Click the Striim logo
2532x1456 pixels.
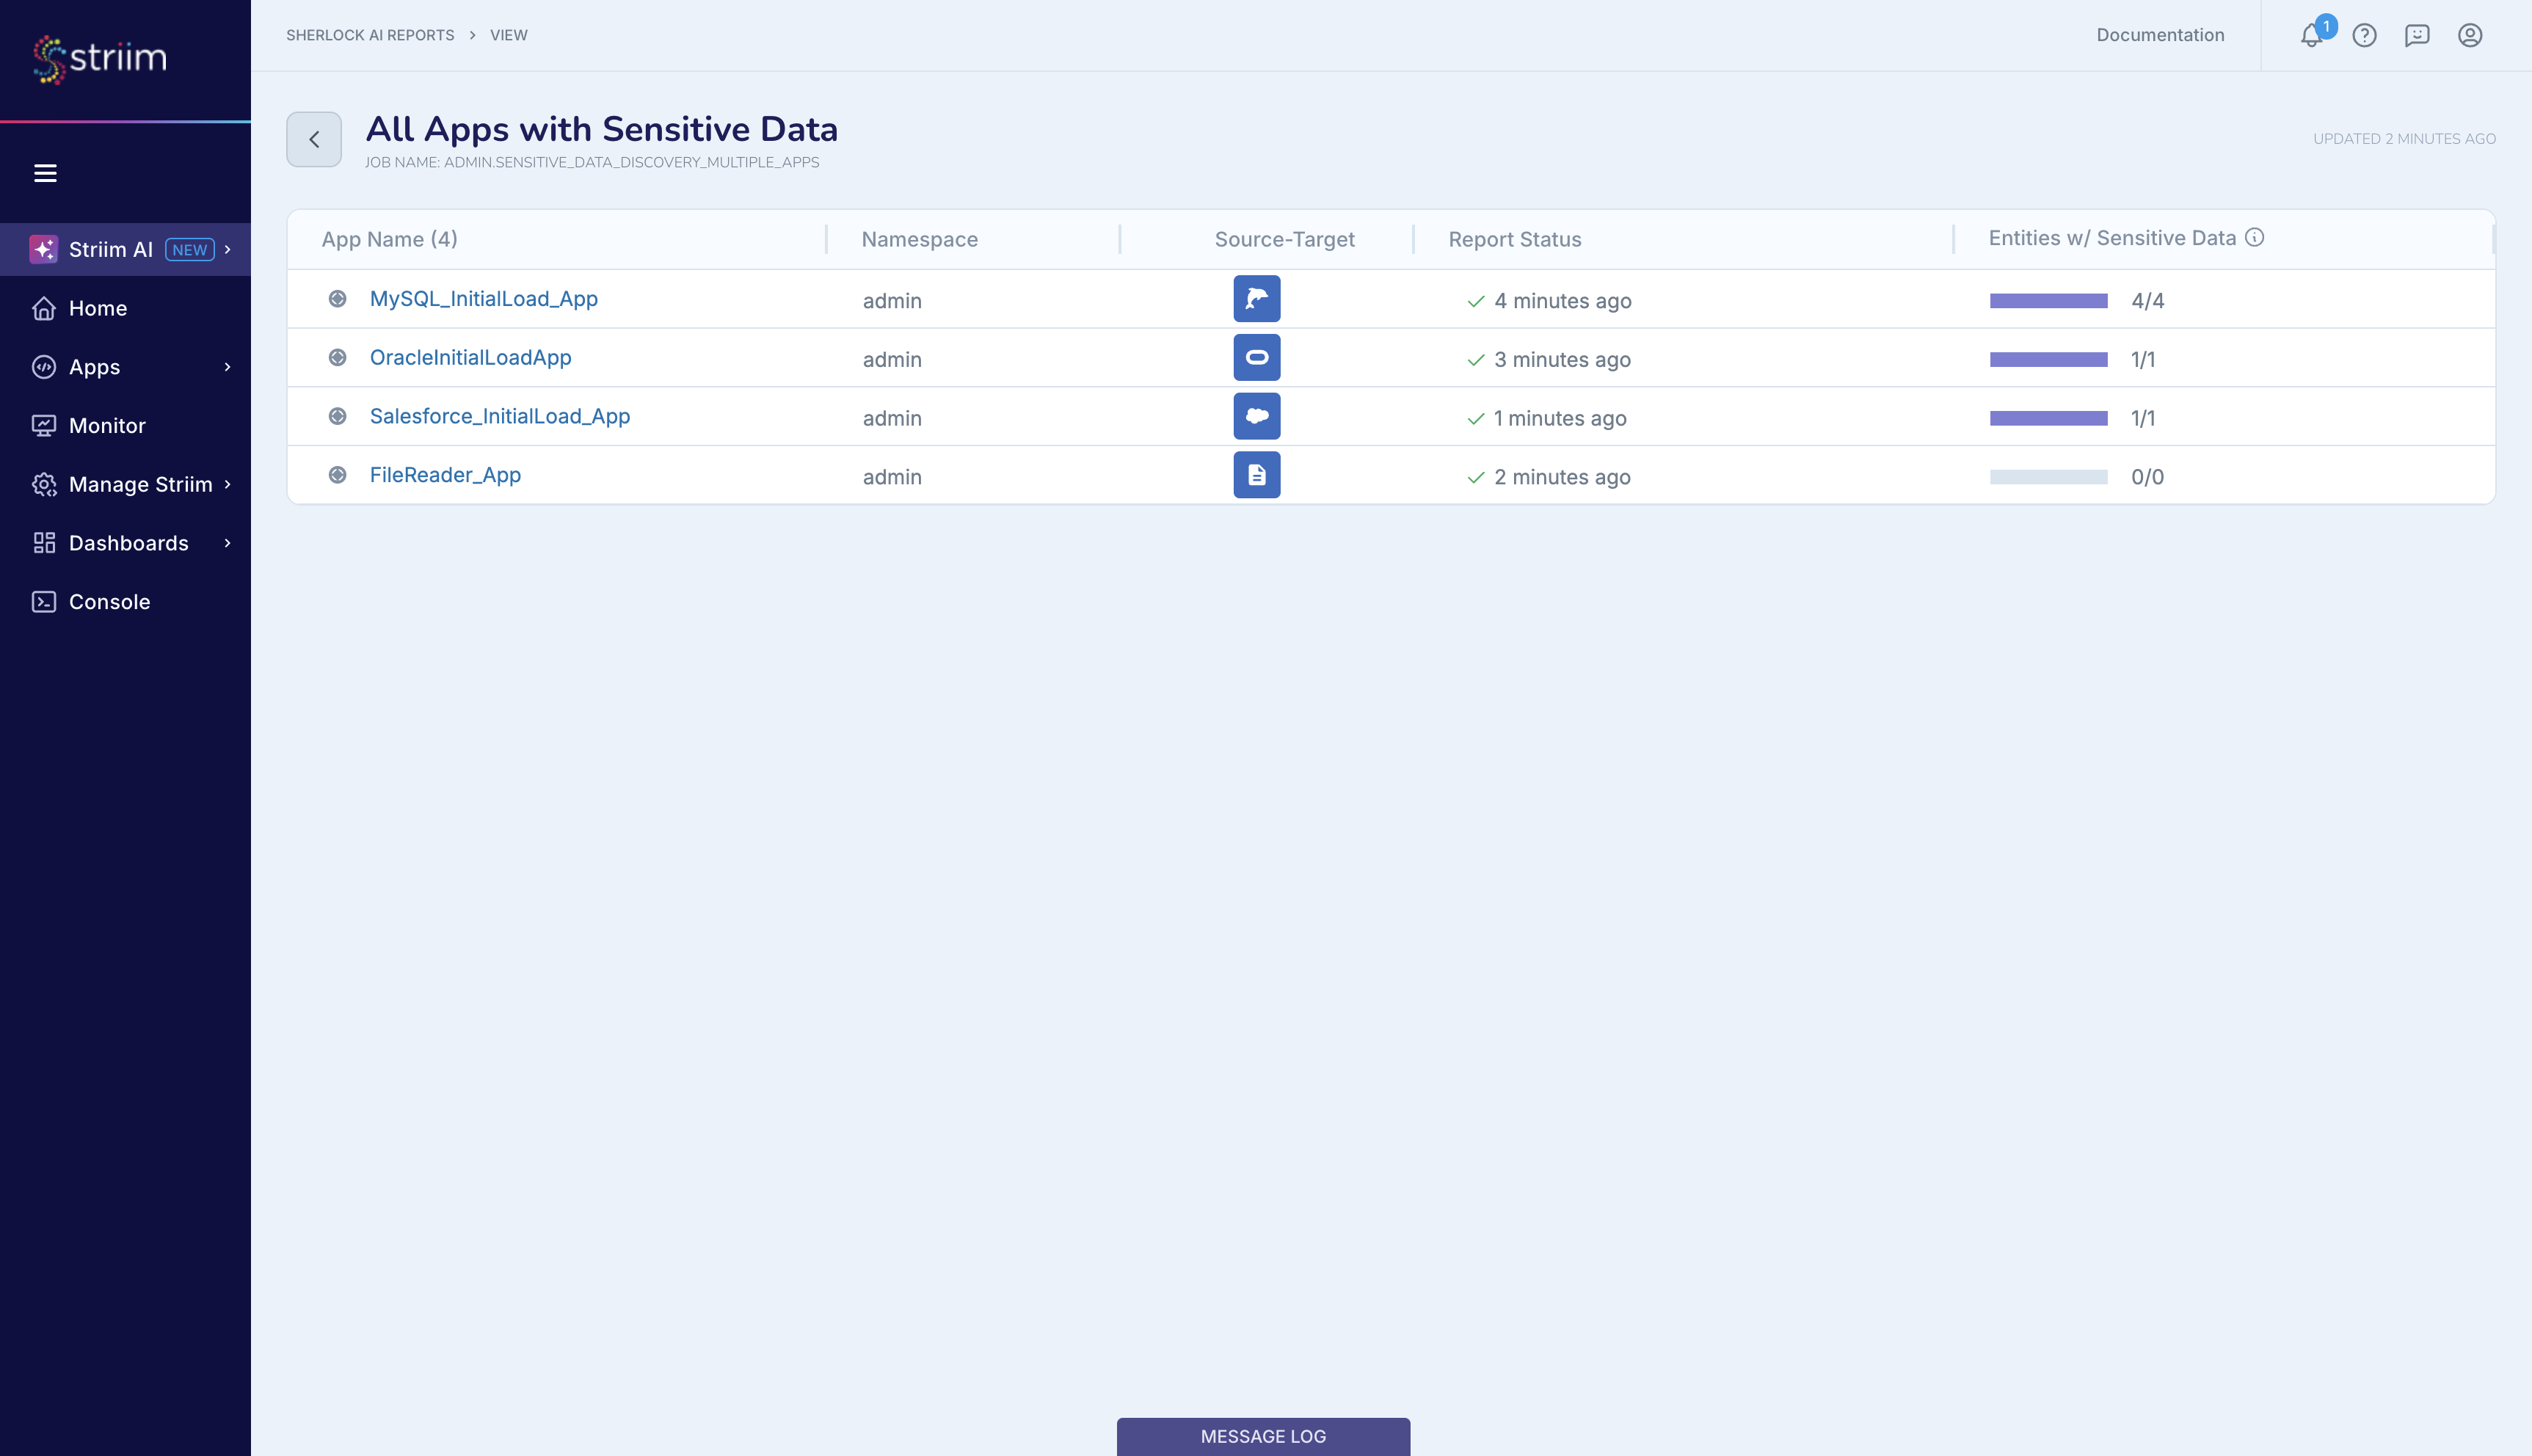98,59
